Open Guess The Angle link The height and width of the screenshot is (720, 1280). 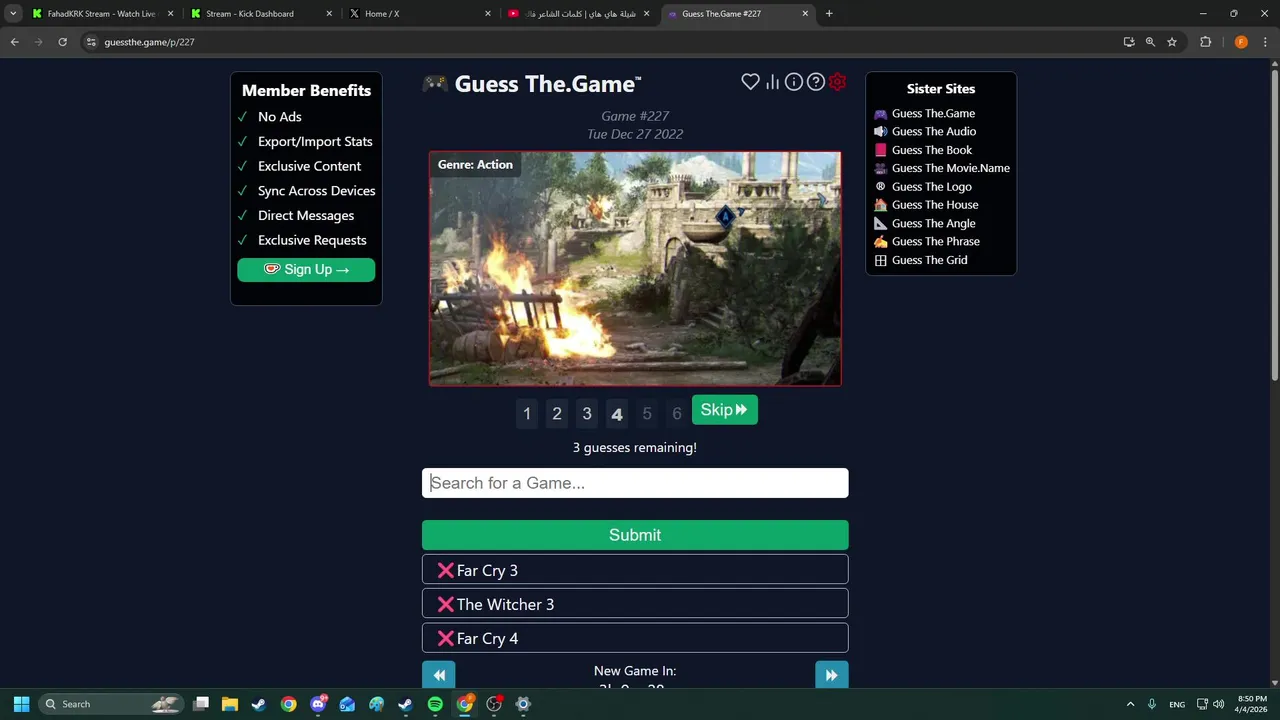(934, 223)
